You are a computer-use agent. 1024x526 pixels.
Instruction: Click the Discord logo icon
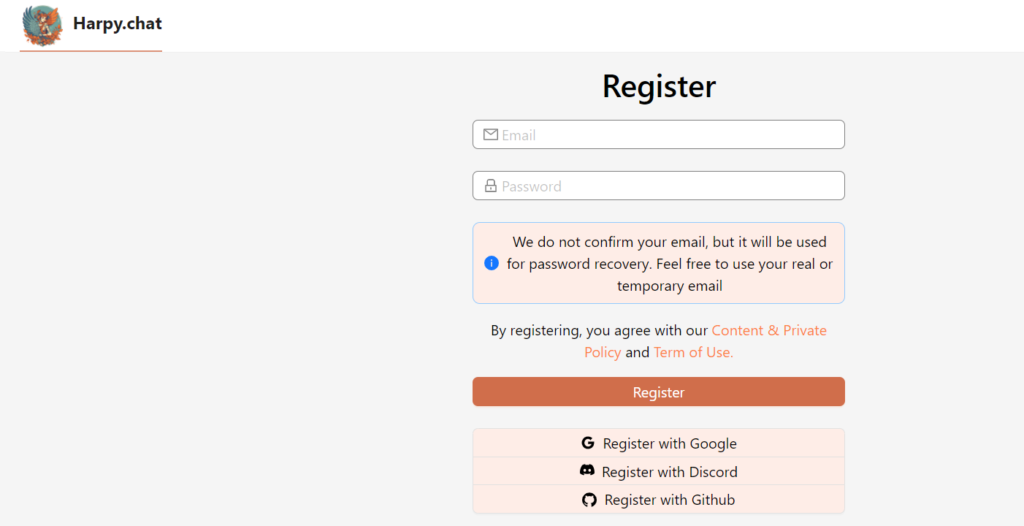click(587, 471)
